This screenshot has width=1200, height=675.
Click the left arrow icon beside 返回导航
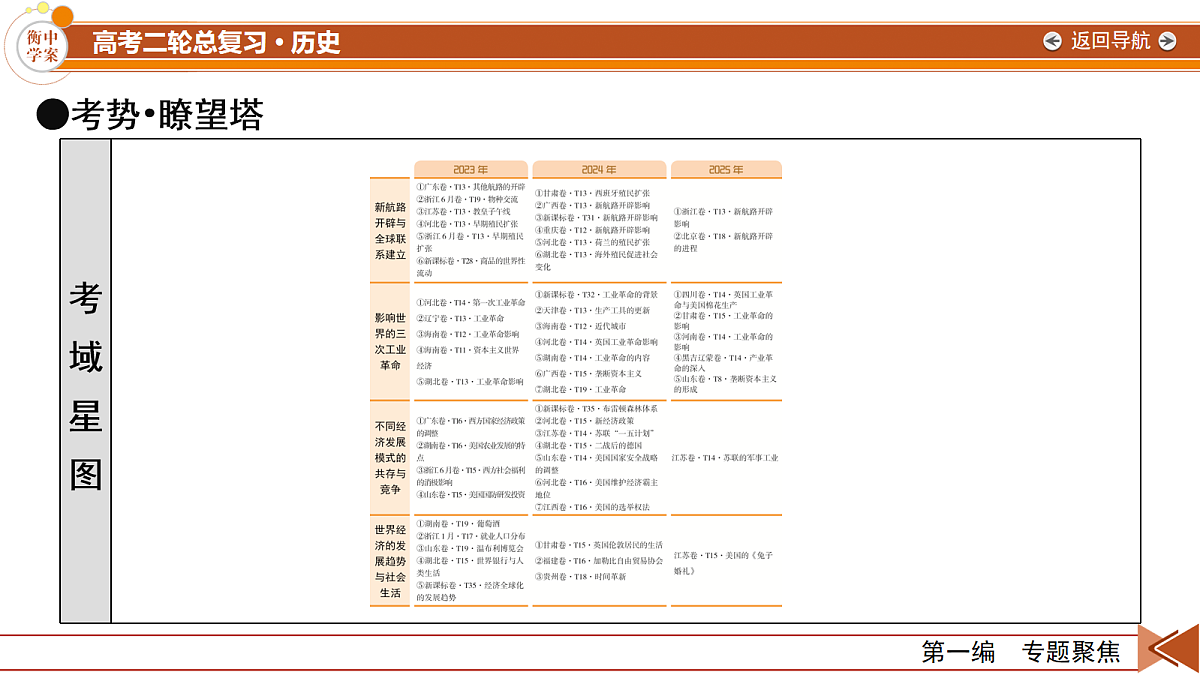pos(1052,41)
